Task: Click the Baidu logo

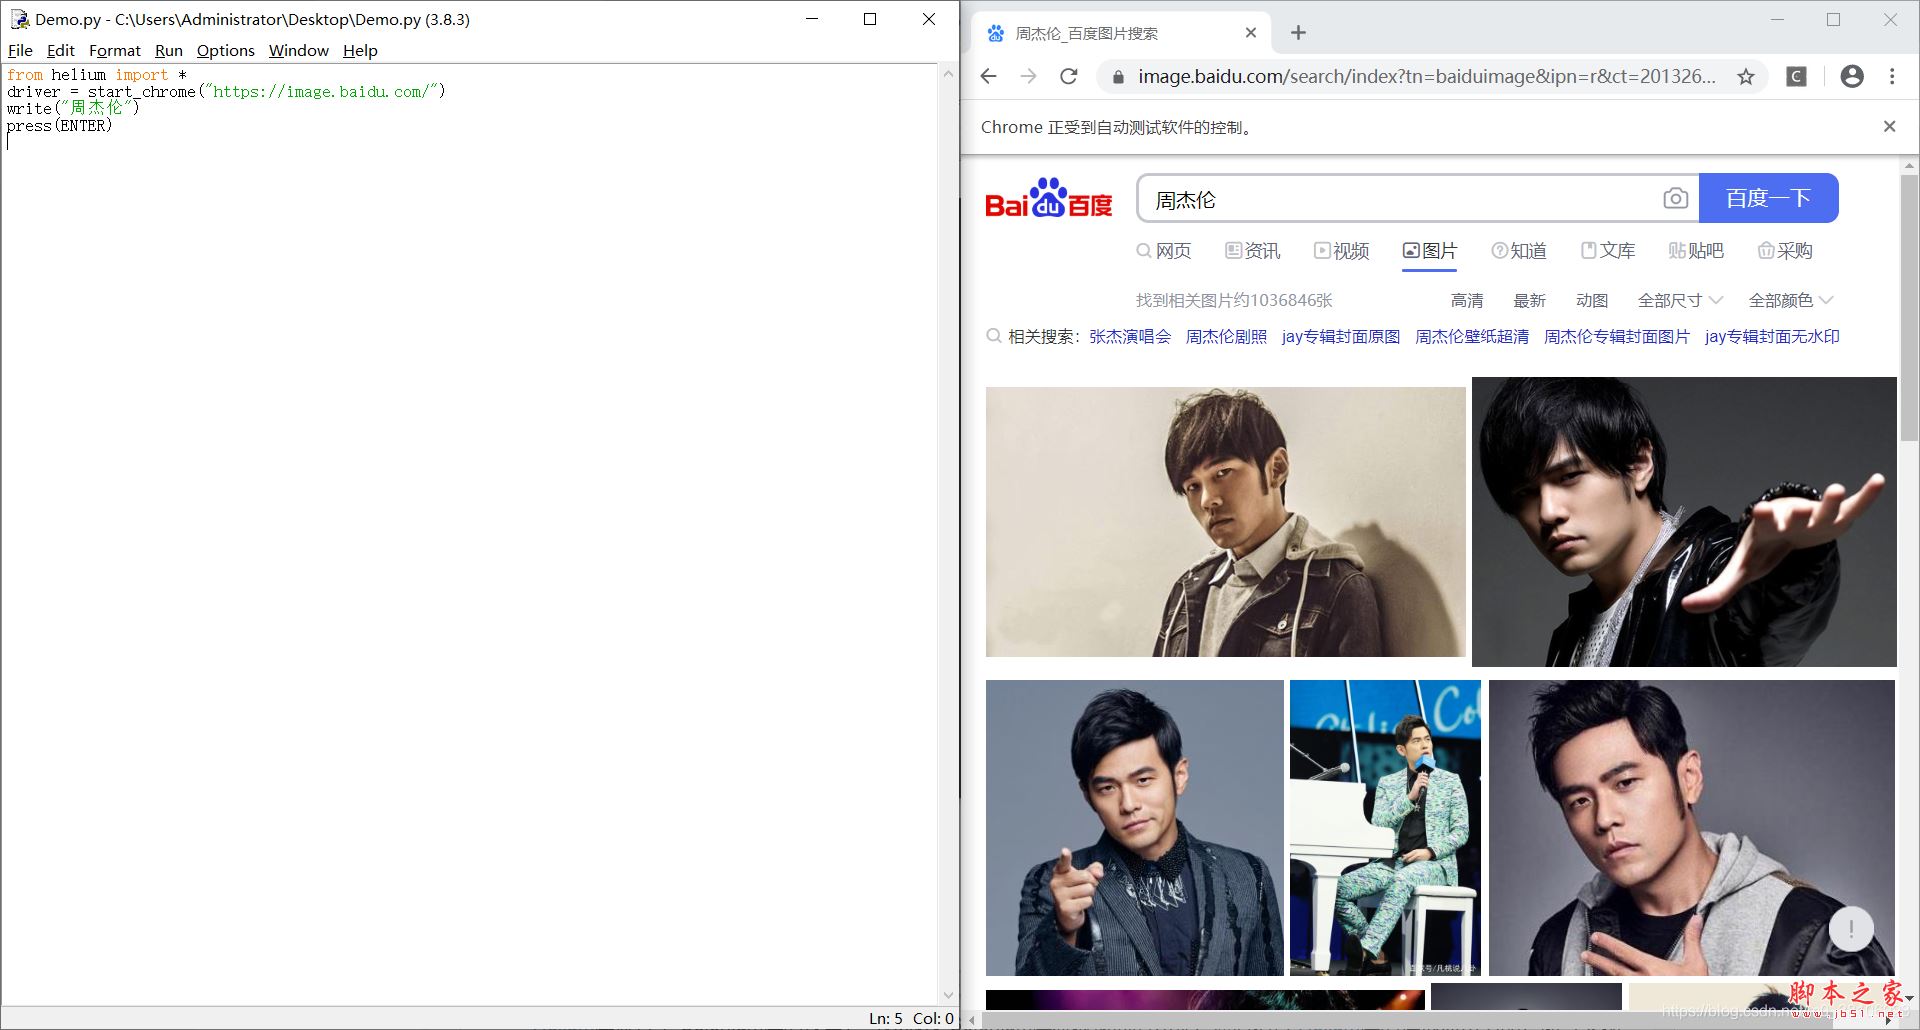Action: click(1048, 198)
